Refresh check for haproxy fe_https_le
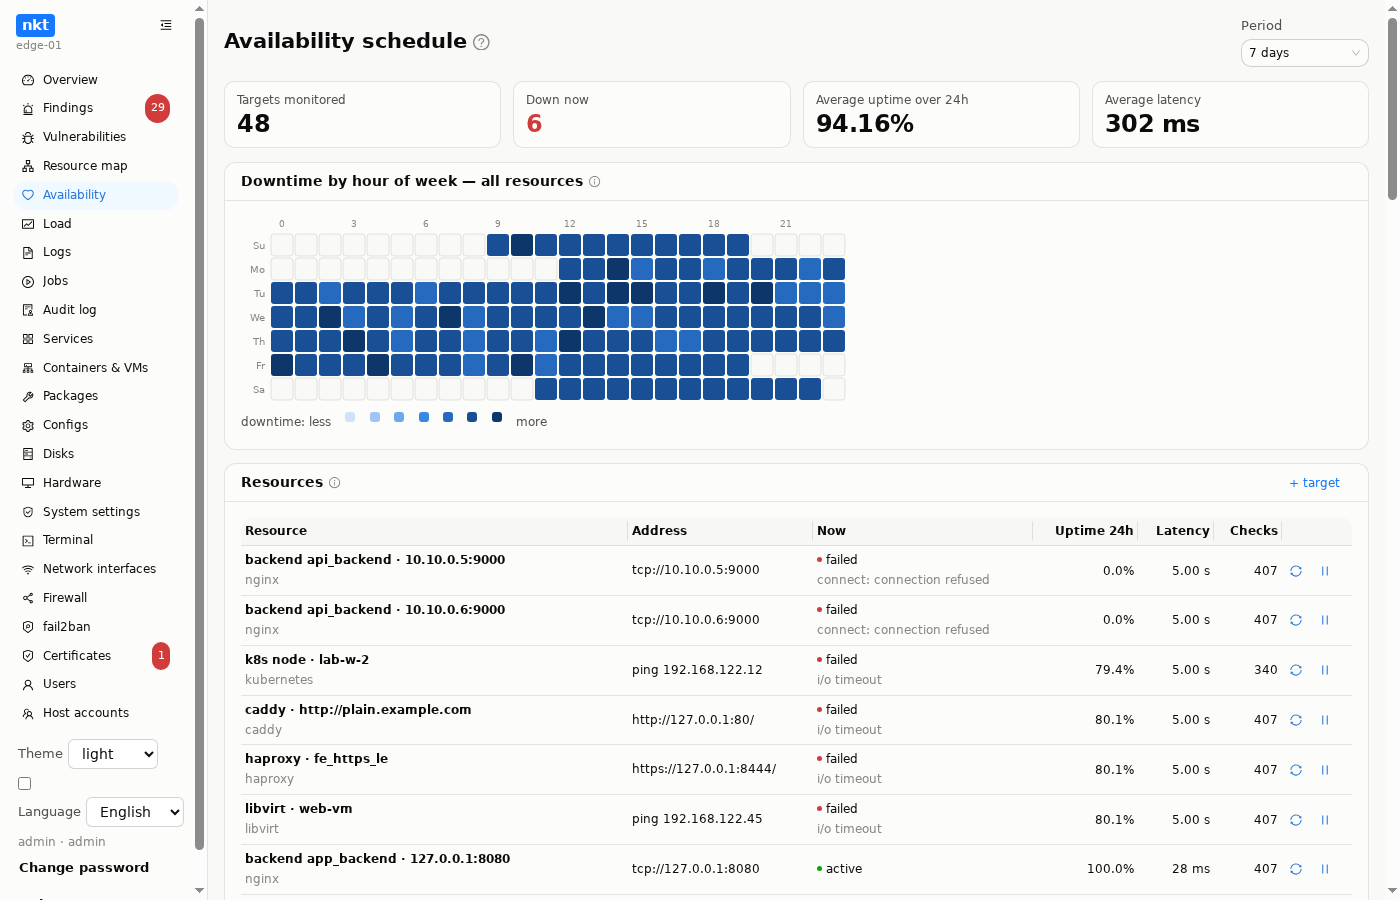This screenshot has height=900, width=1400. click(1296, 770)
